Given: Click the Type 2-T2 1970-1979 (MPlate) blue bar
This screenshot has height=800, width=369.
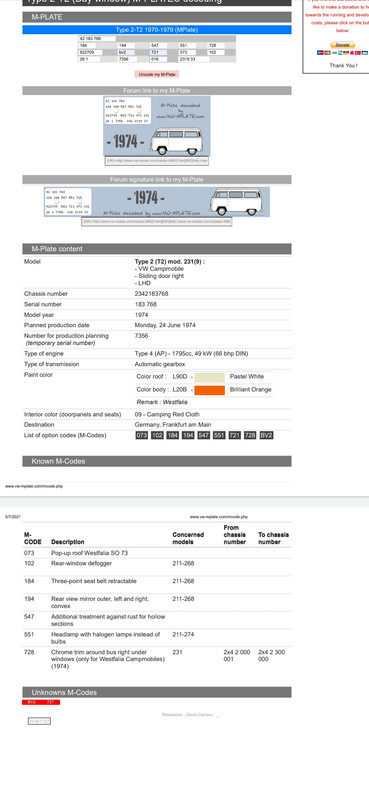Looking at the screenshot, I should 157,30.
